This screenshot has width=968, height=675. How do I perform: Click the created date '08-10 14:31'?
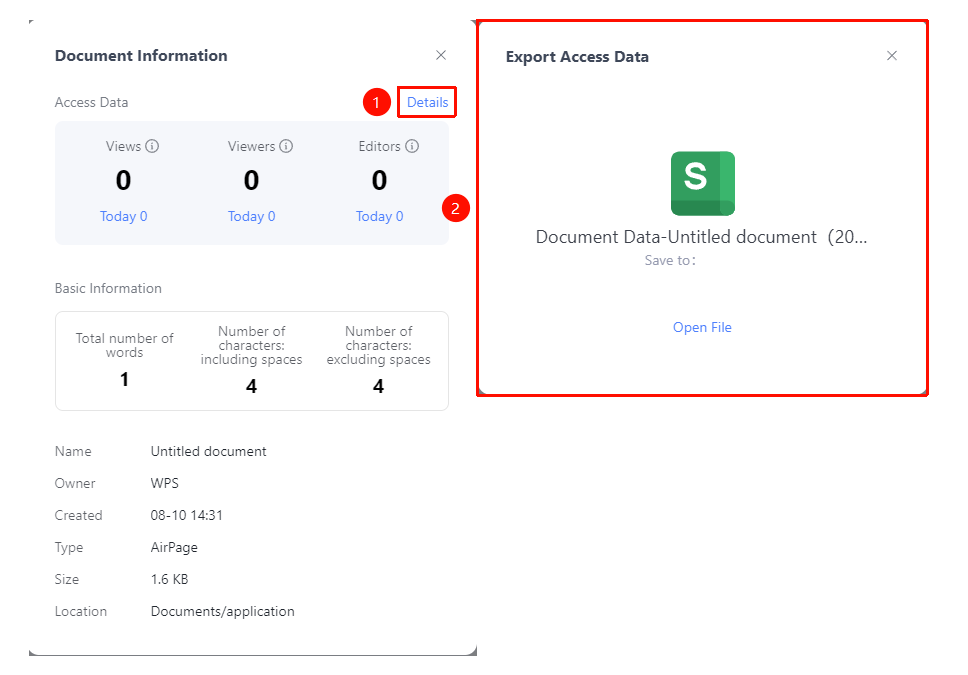[x=186, y=516]
